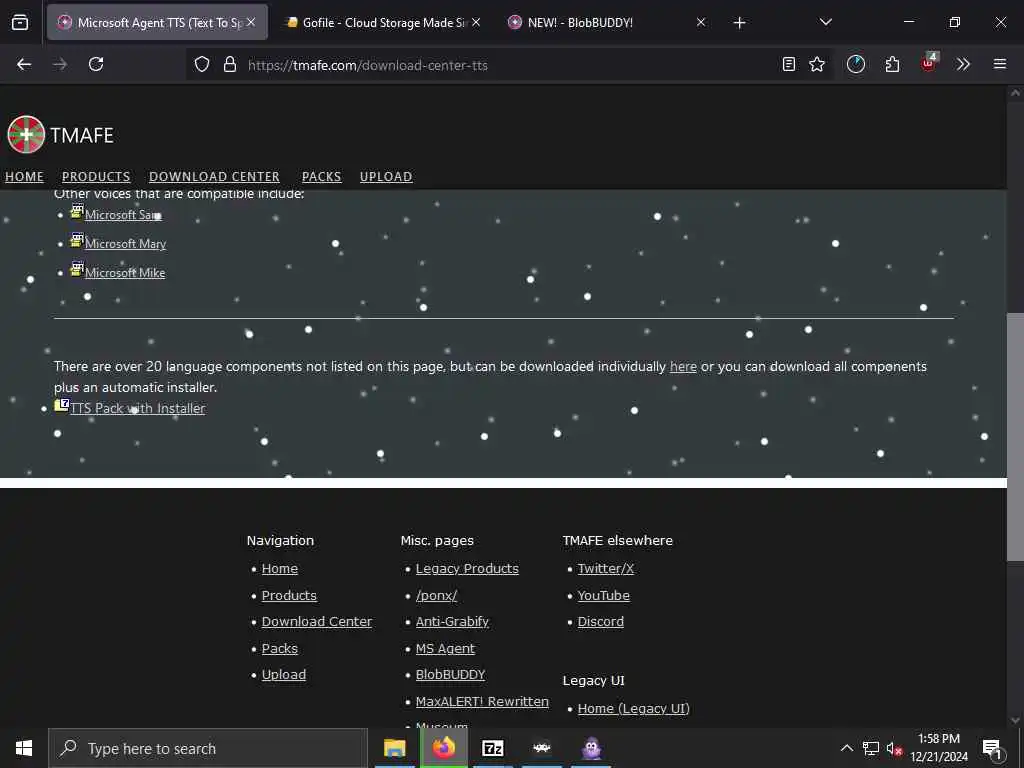Open the PRODUCTS menu item
This screenshot has height=768, width=1024.
96,176
